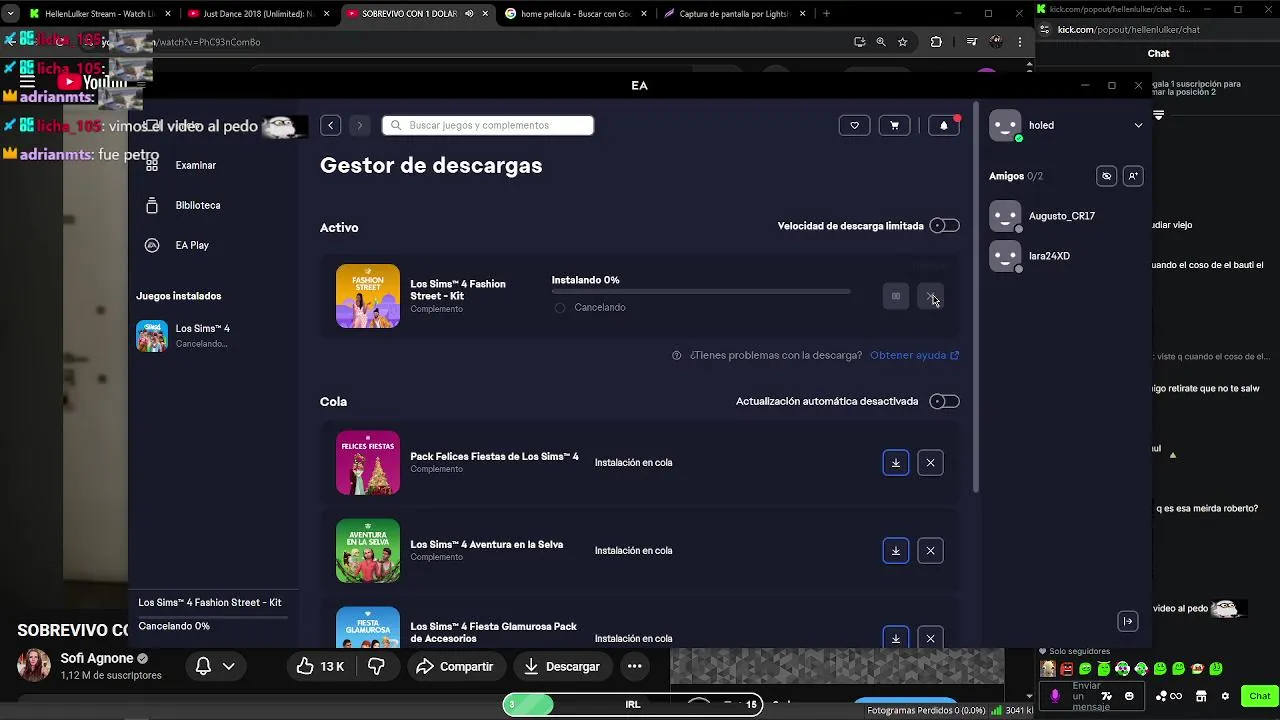The height and width of the screenshot is (720, 1280).
Task: Search in the Buscar juegos y complementos field
Action: pos(488,125)
